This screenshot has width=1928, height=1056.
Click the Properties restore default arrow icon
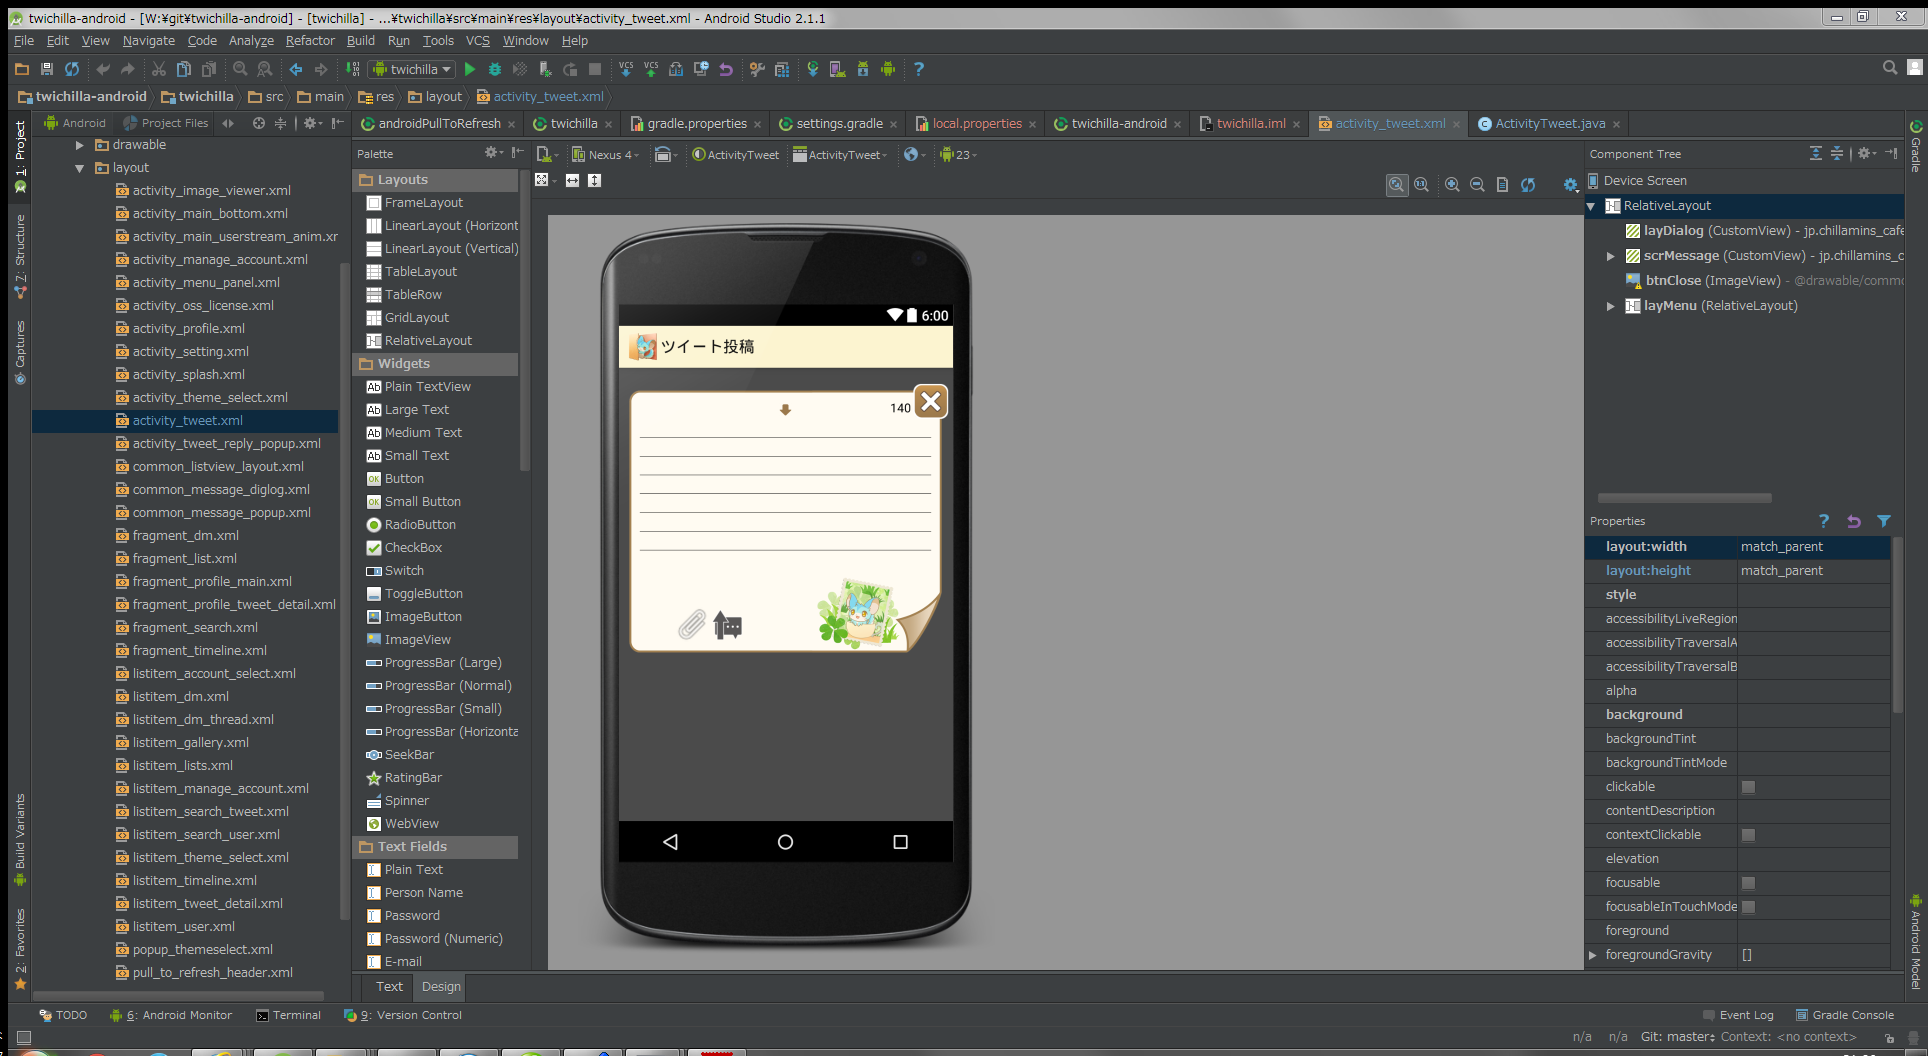[x=1854, y=521]
